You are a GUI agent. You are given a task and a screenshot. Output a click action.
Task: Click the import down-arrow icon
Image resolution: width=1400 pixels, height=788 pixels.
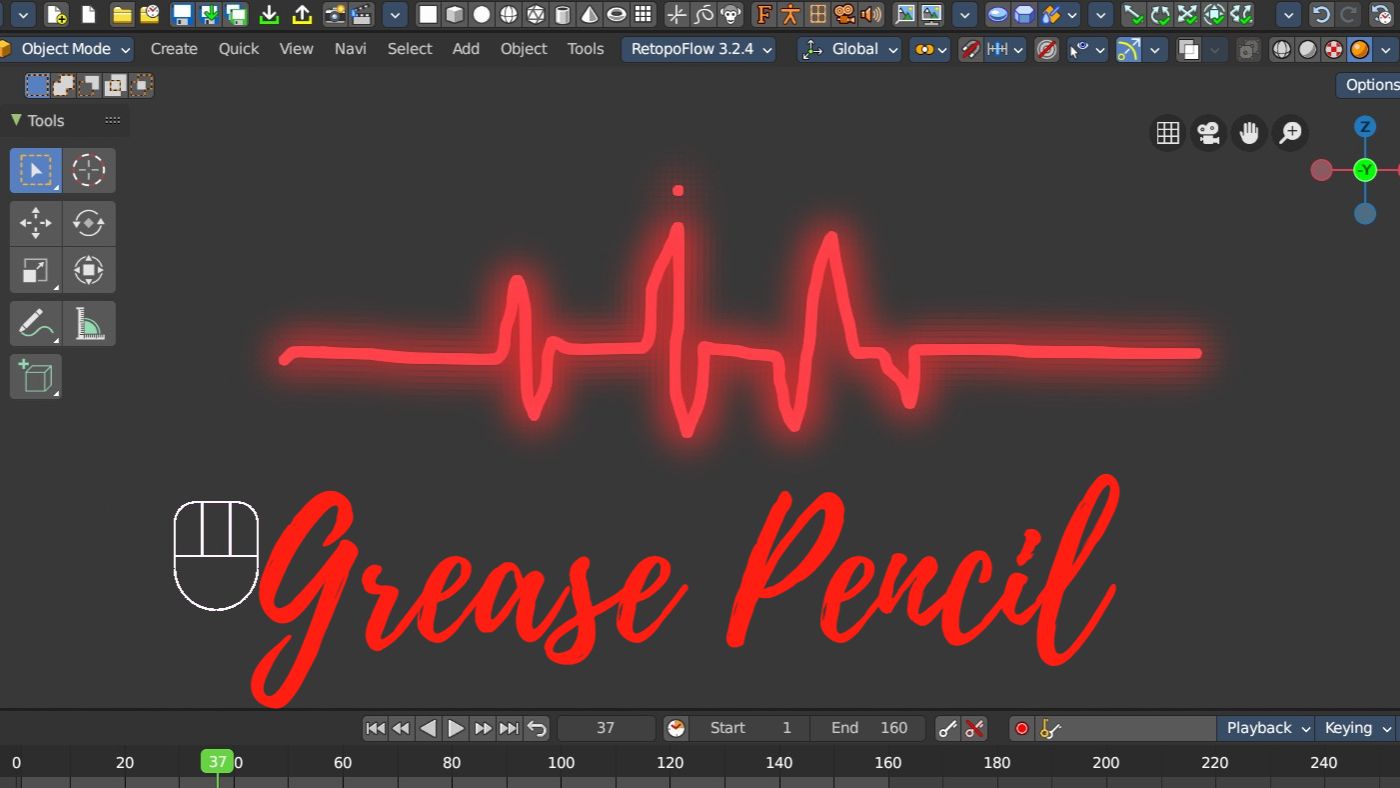point(269,15)
